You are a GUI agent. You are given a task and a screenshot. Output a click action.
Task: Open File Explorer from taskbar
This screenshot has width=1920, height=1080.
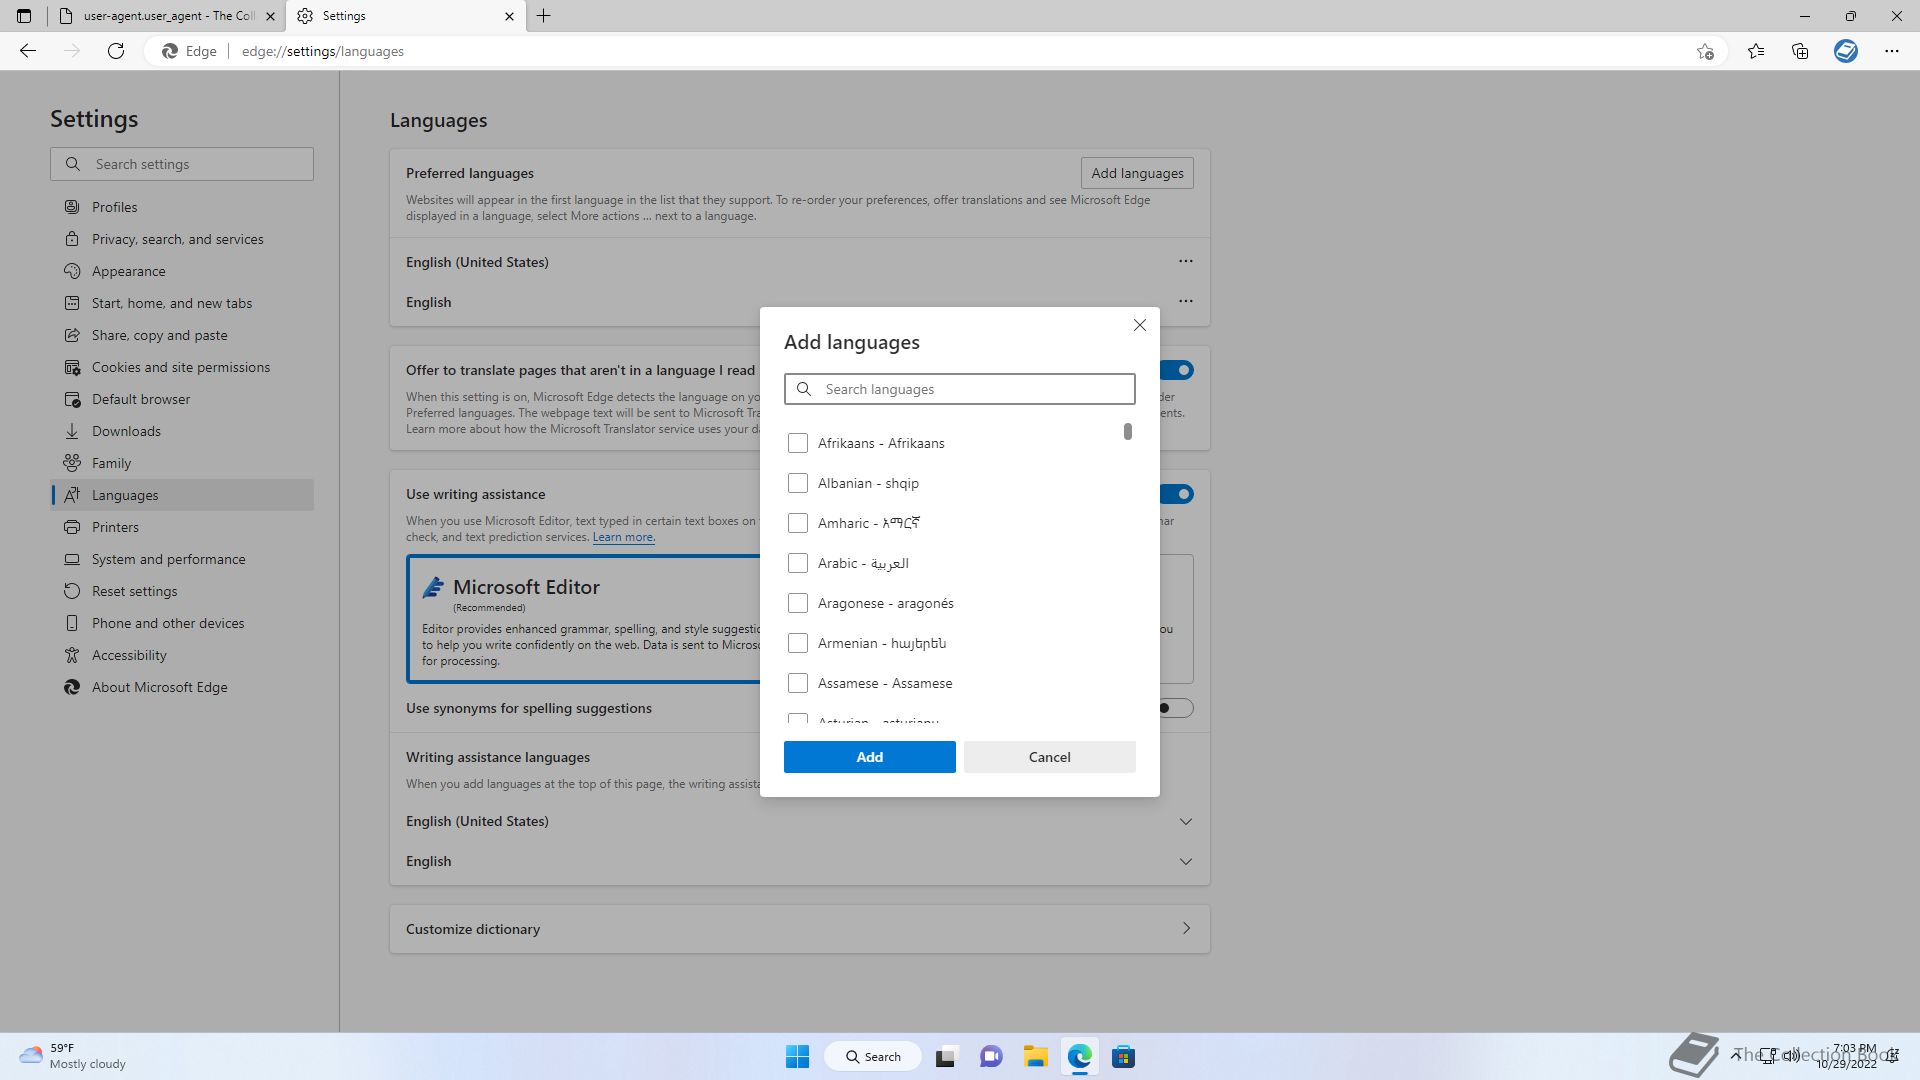coord(1035,1056)
